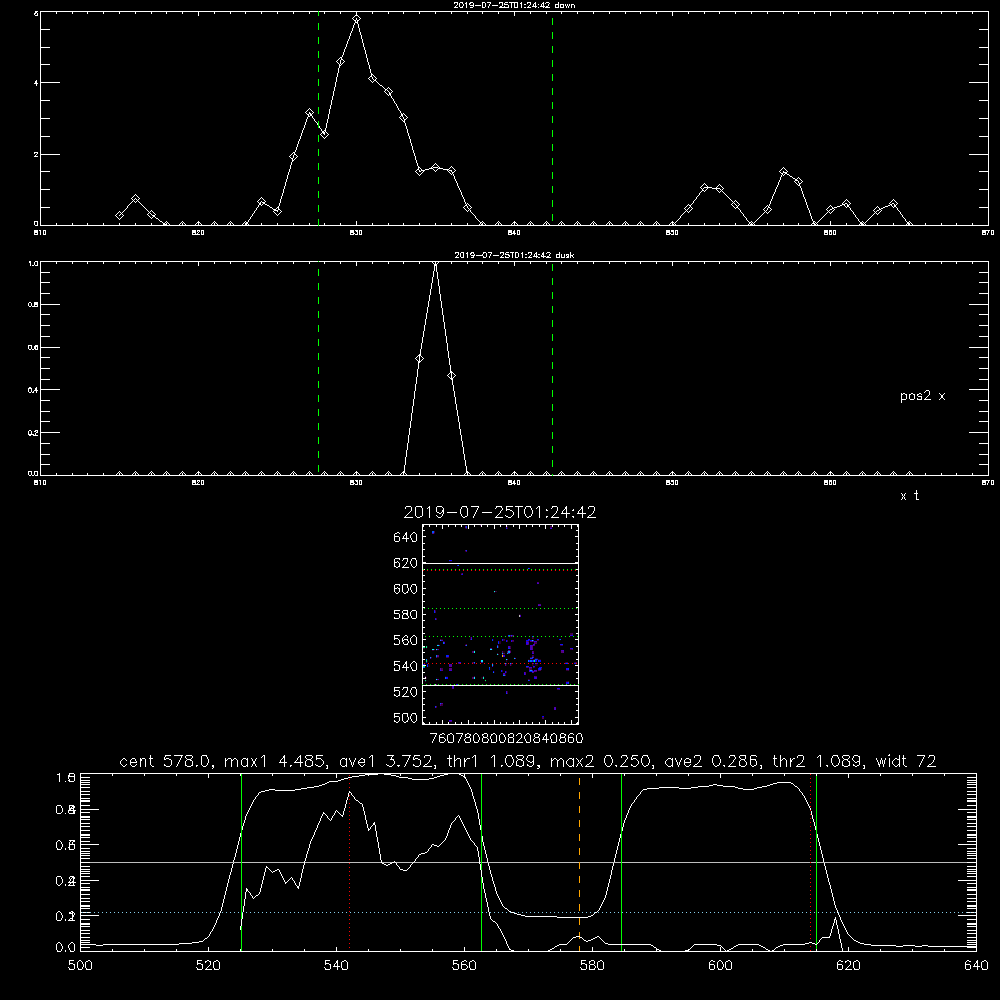Click the "thr2 1.089" value in stats line

pyautogui.click(x=819, y=761)
